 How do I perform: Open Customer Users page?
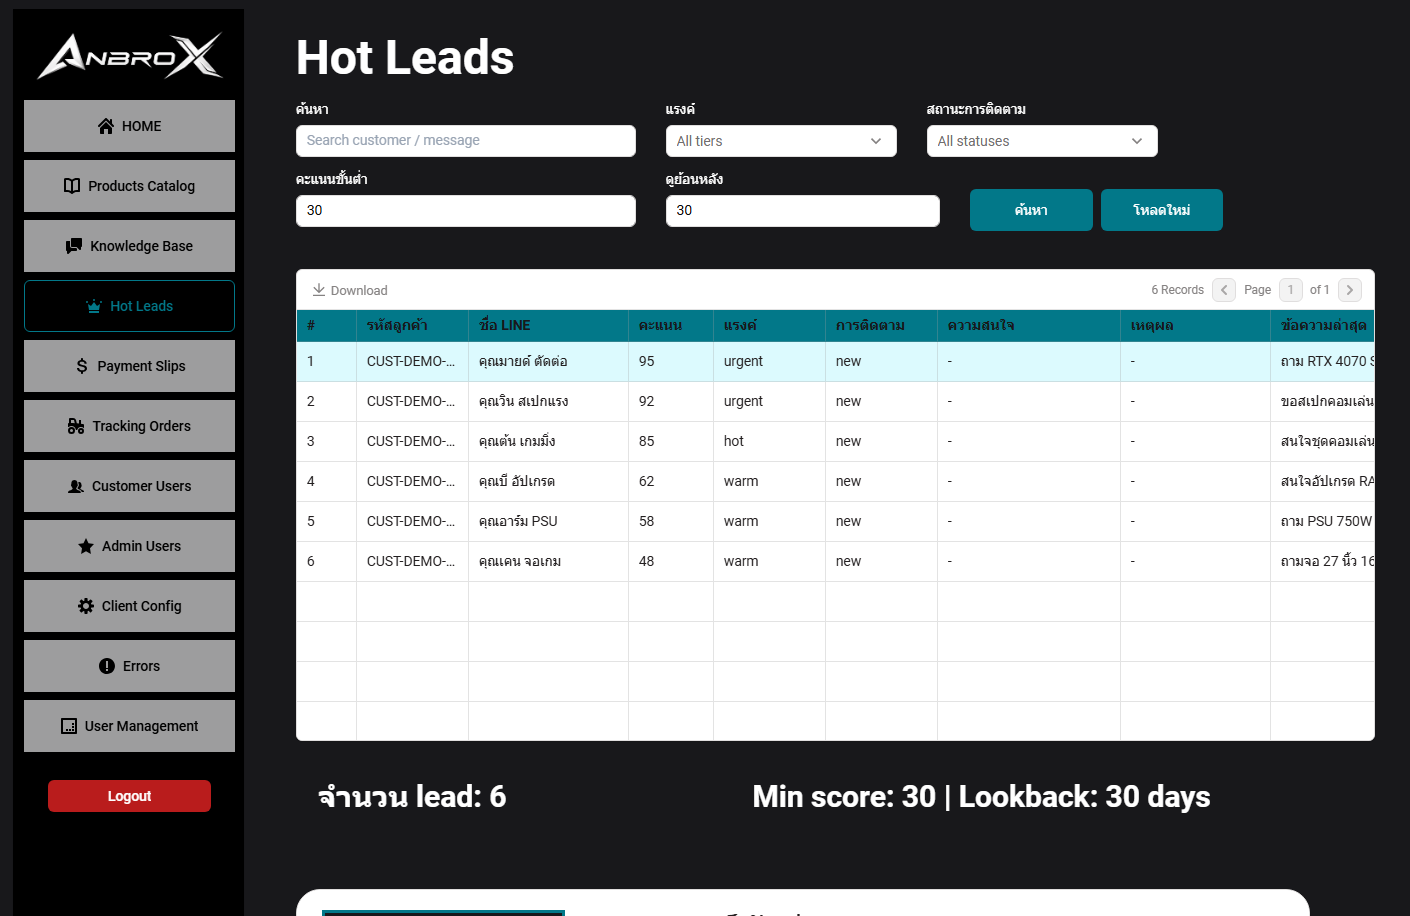[129, 486]
